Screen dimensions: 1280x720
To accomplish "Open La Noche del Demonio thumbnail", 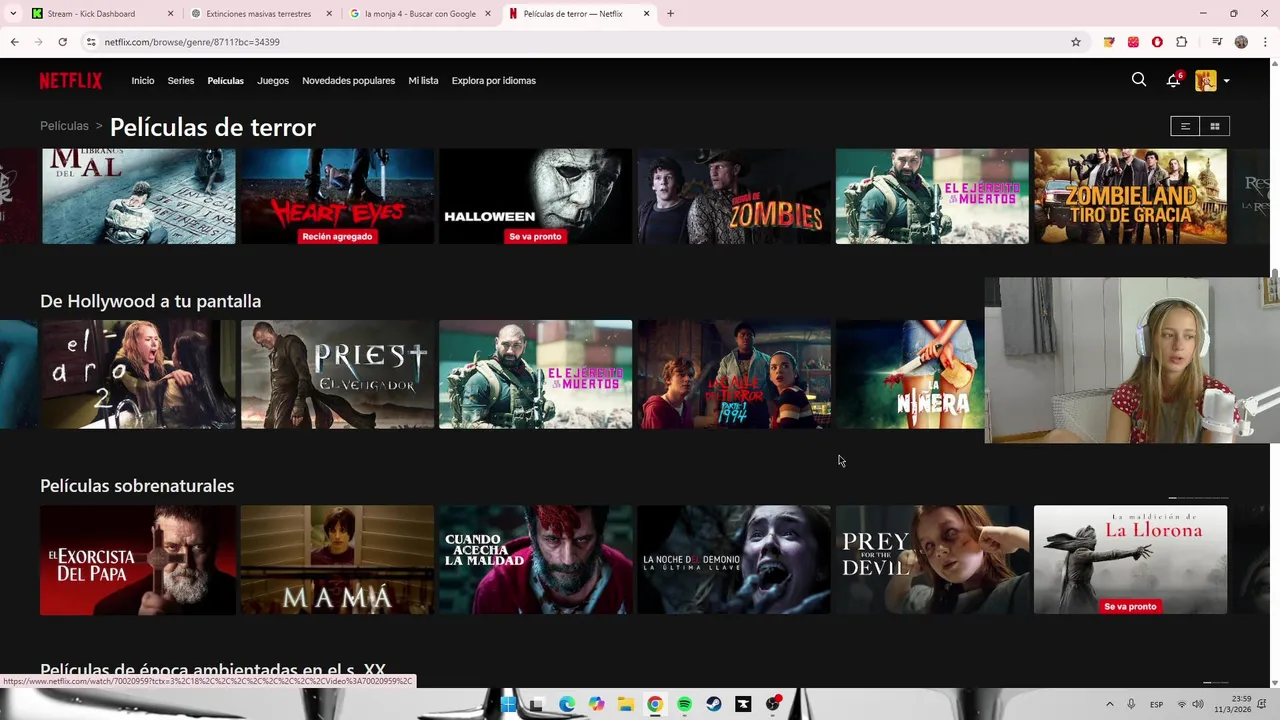I will pyautogui.click(x=734, y=560).
